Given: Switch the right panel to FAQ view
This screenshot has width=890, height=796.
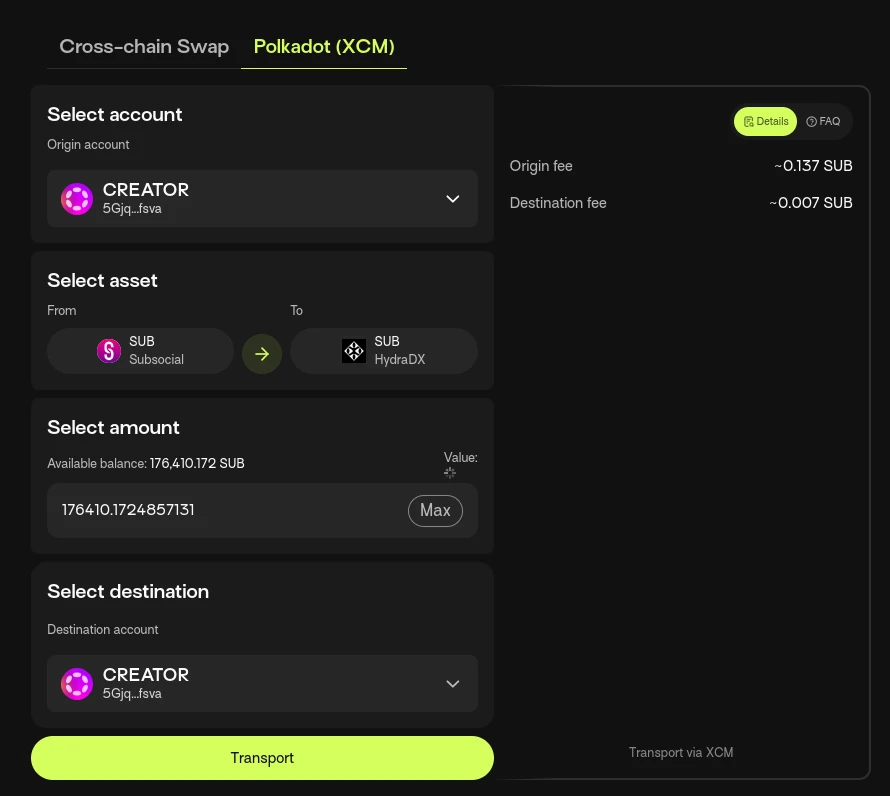Looking at the screenshot, I should click(823, 122).
